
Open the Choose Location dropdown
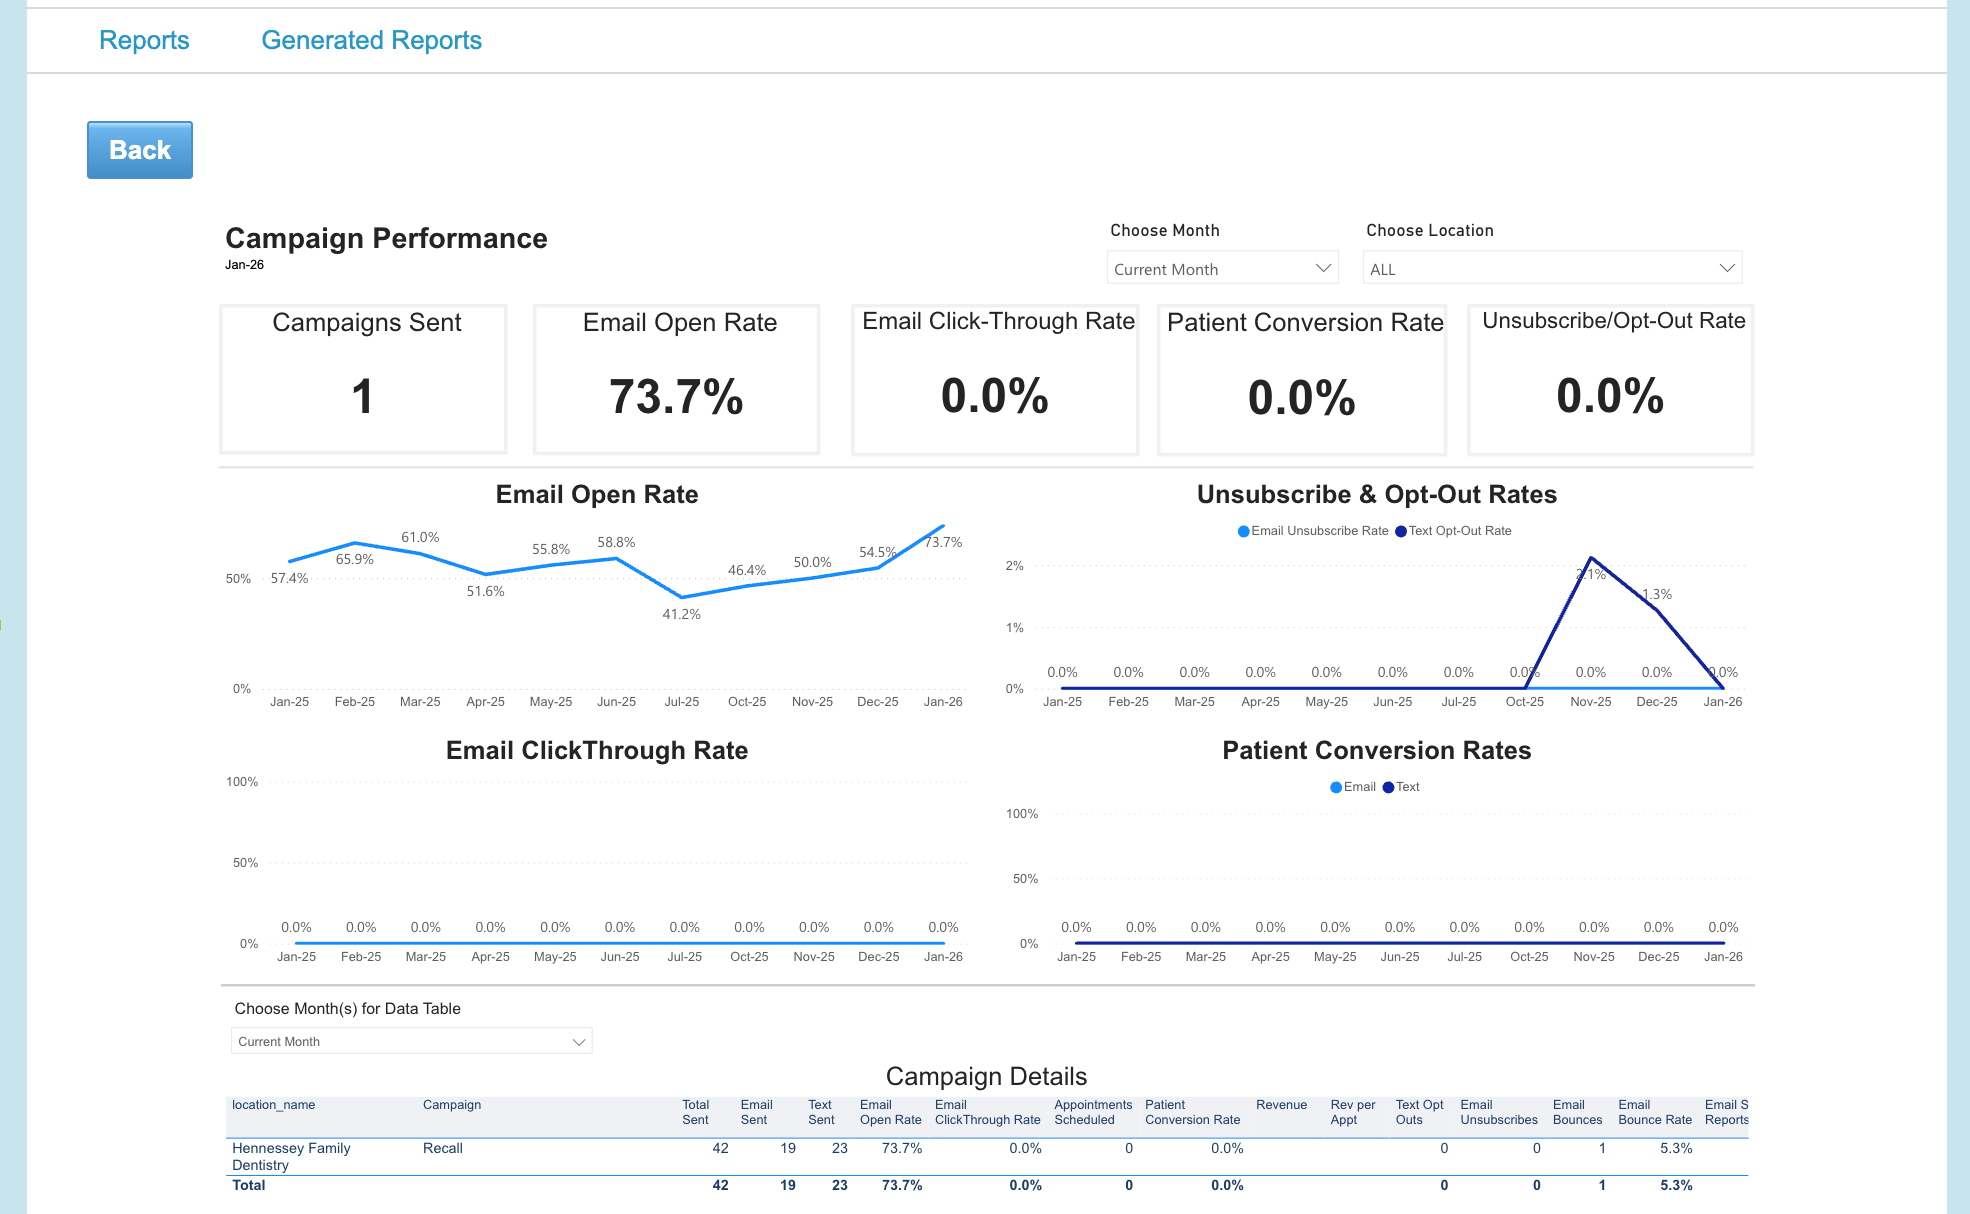(x=1551, y=268)
